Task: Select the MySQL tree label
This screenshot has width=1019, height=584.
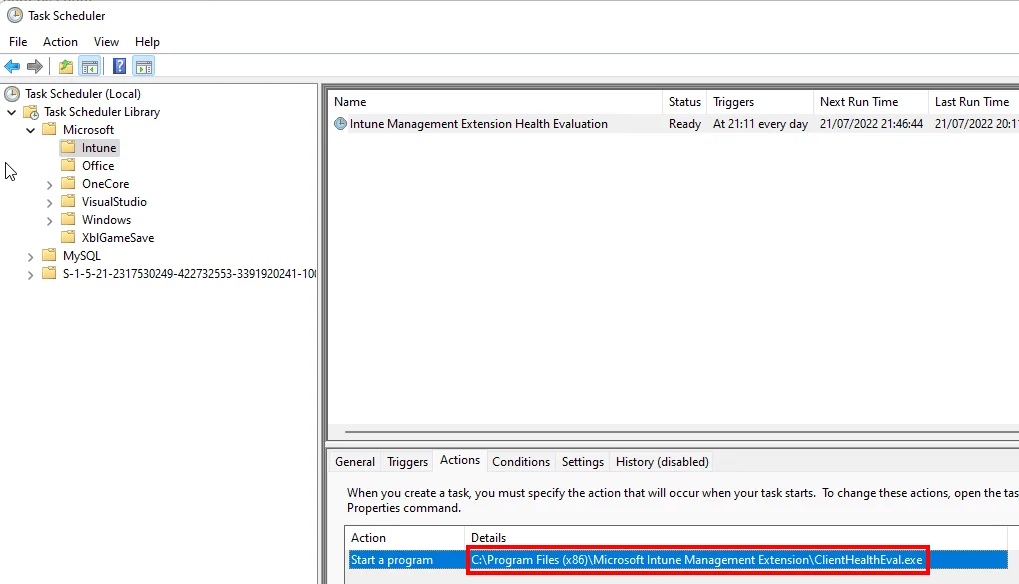Action: click(x=82, y=256)
